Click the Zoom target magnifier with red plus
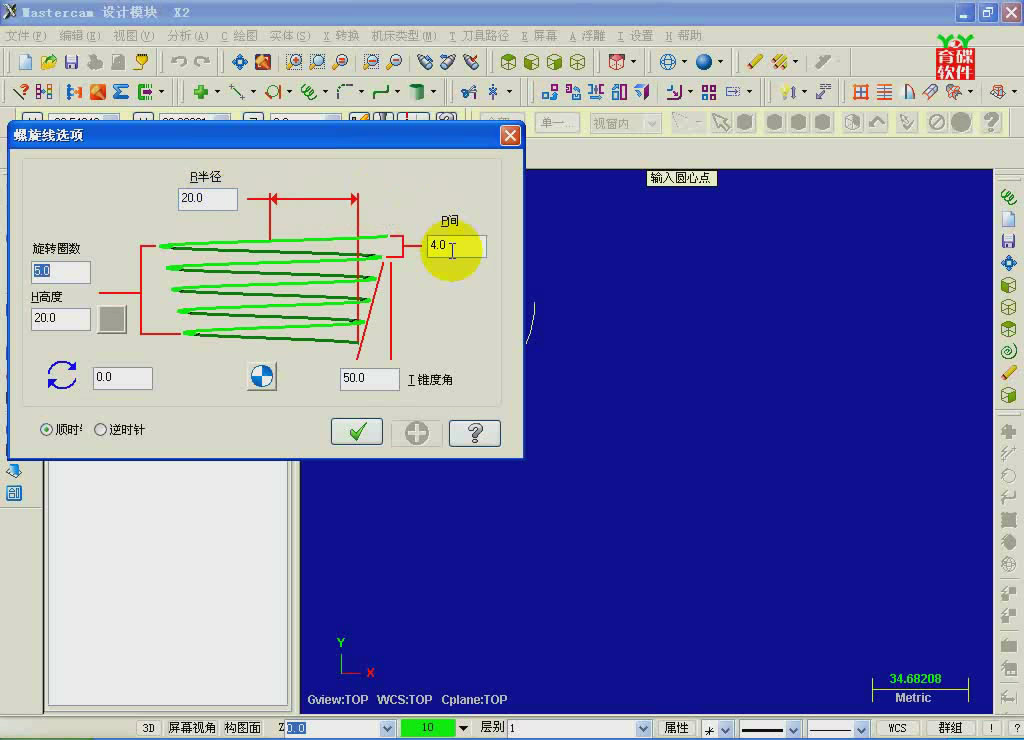The height and width of the screenshot is (740, 1024). tap(294, 62)
